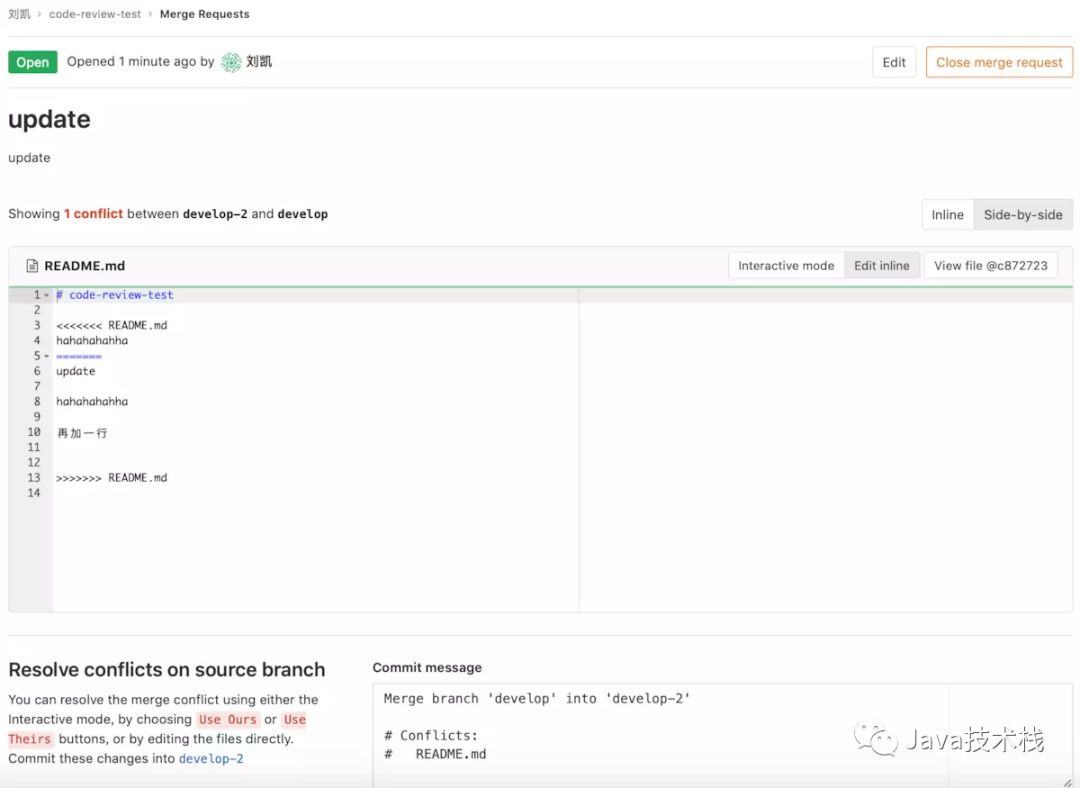Switch to Side-by-side conflict view
This screenshot has height=788, width=1080.
pyautogui.click(x=1023, y=213)
